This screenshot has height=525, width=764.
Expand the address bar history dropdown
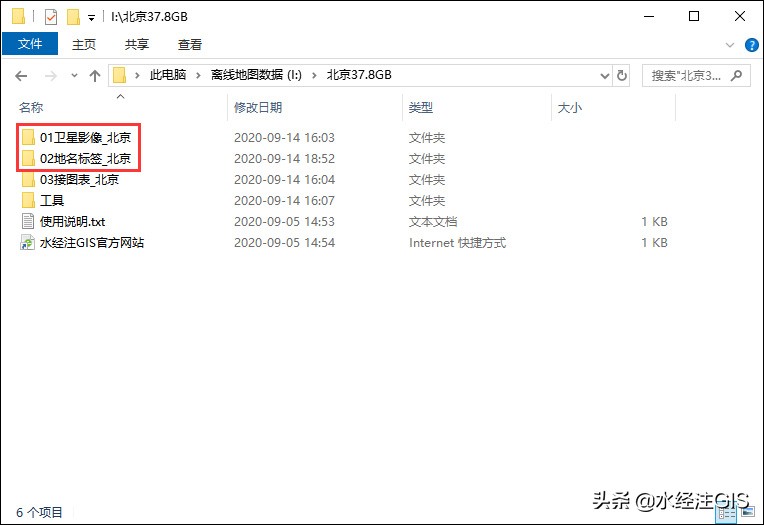tap(605, 76)
